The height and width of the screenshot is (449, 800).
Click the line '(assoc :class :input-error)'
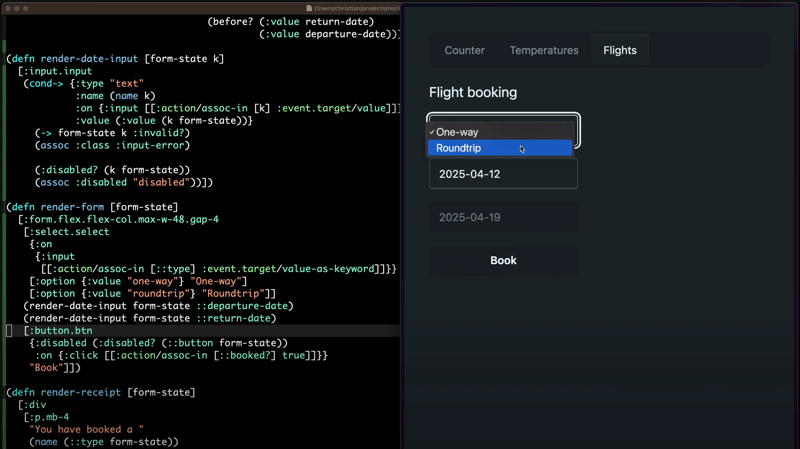[x=112, y=145]
